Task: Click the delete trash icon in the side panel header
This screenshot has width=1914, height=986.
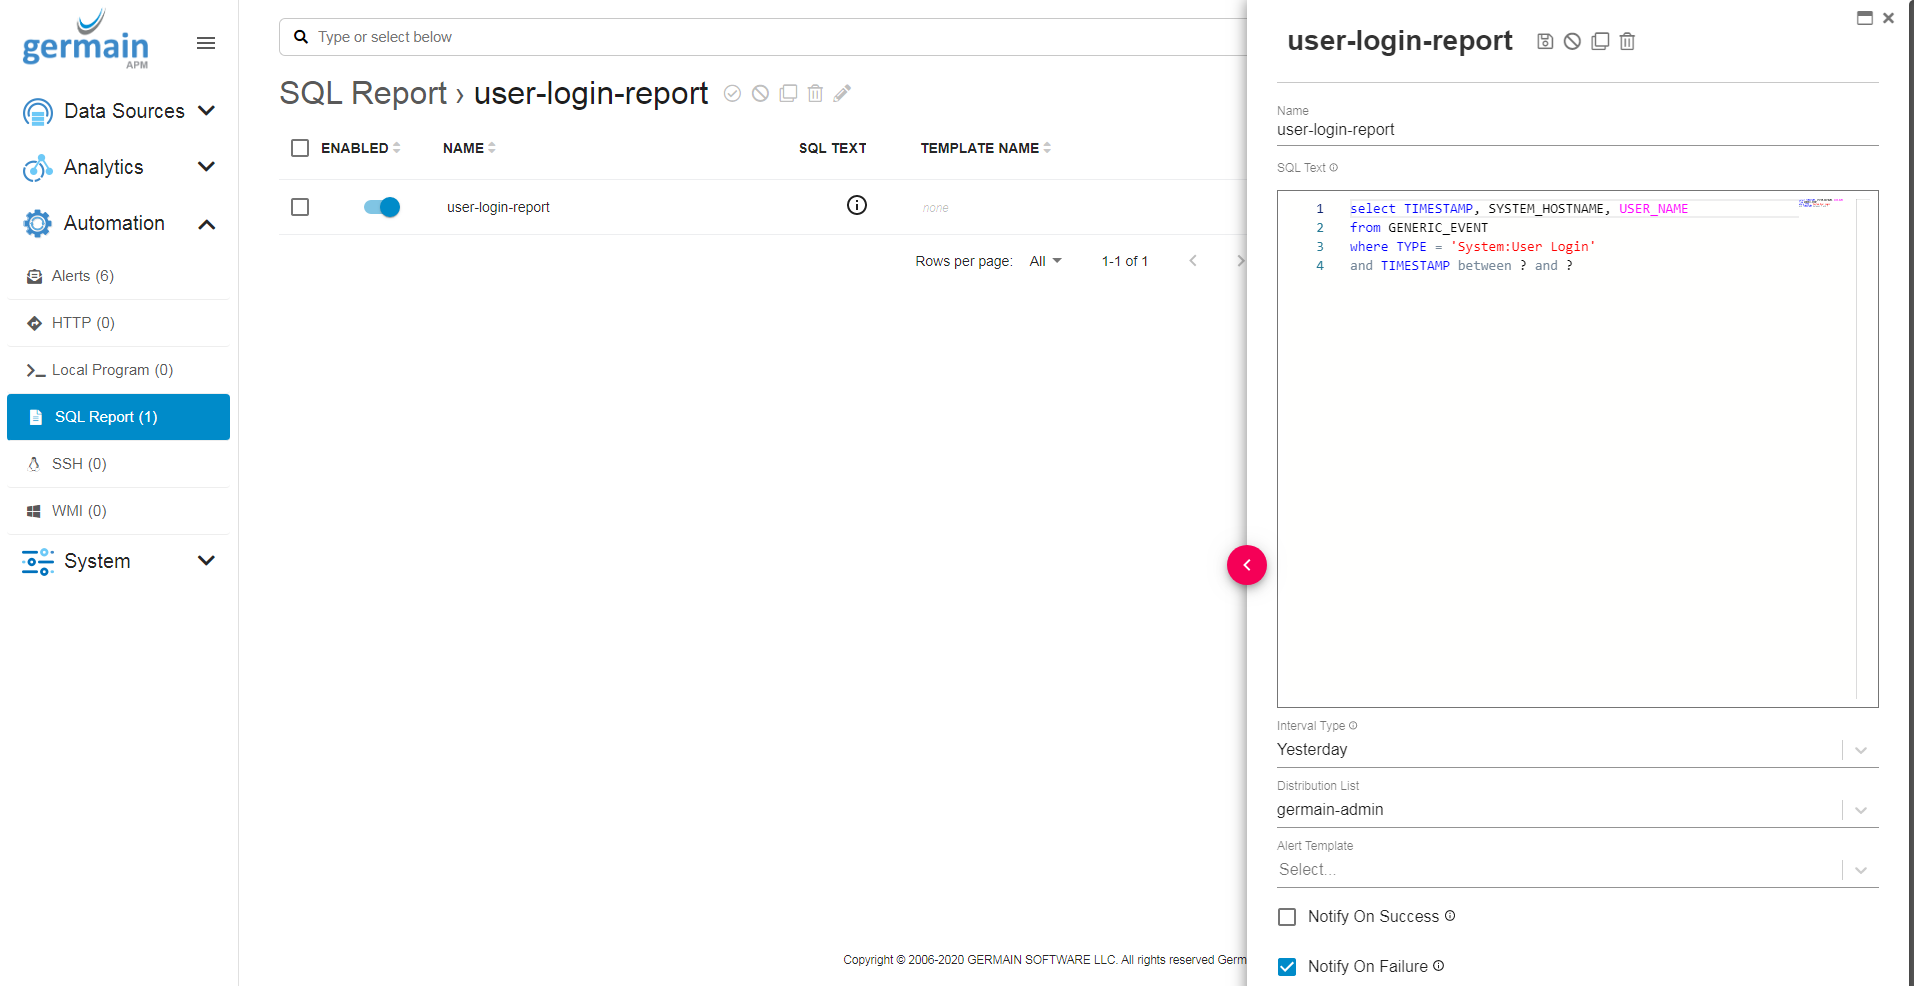Action: [1627, 41]
